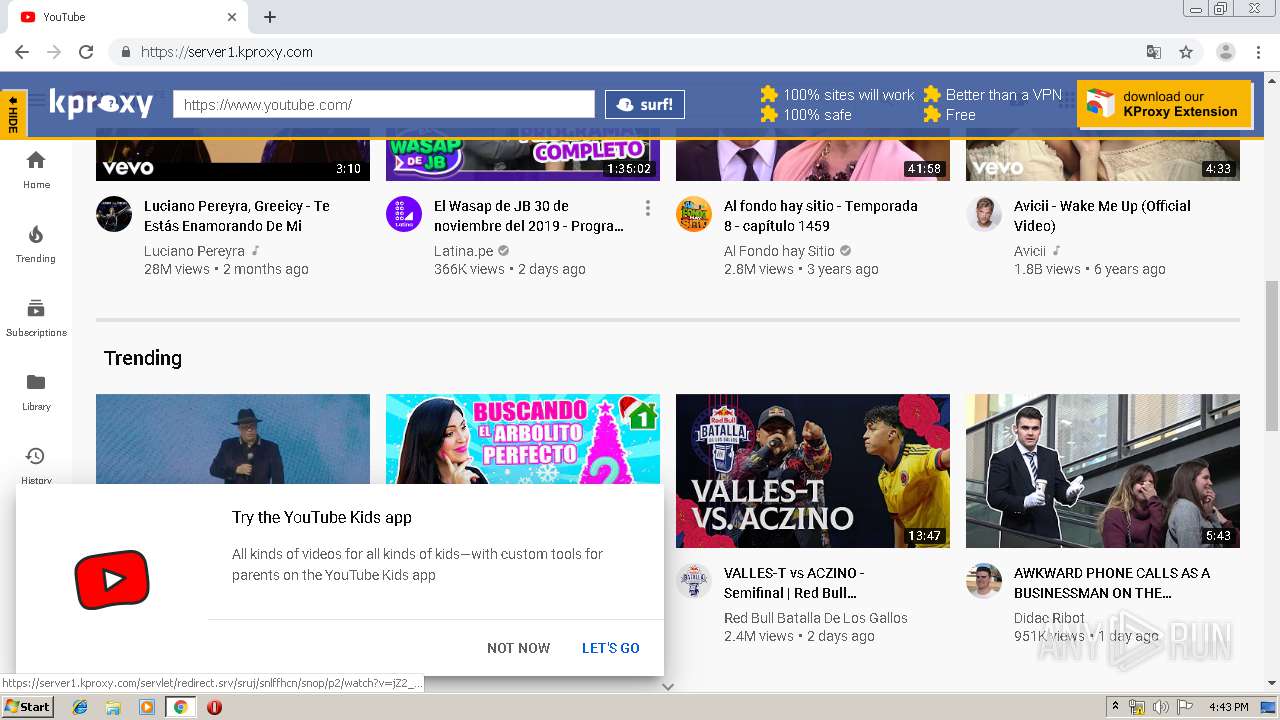Viewport: 1280px width, 720px height.
Task: Bookmark page with the star icon
Action: (1186, 52)
